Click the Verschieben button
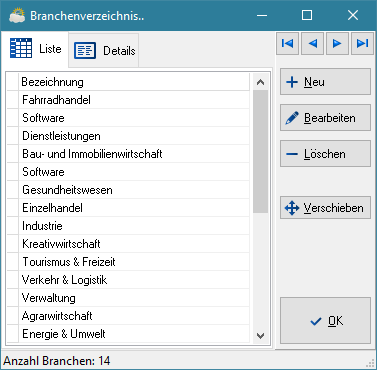 coord(325,208)
